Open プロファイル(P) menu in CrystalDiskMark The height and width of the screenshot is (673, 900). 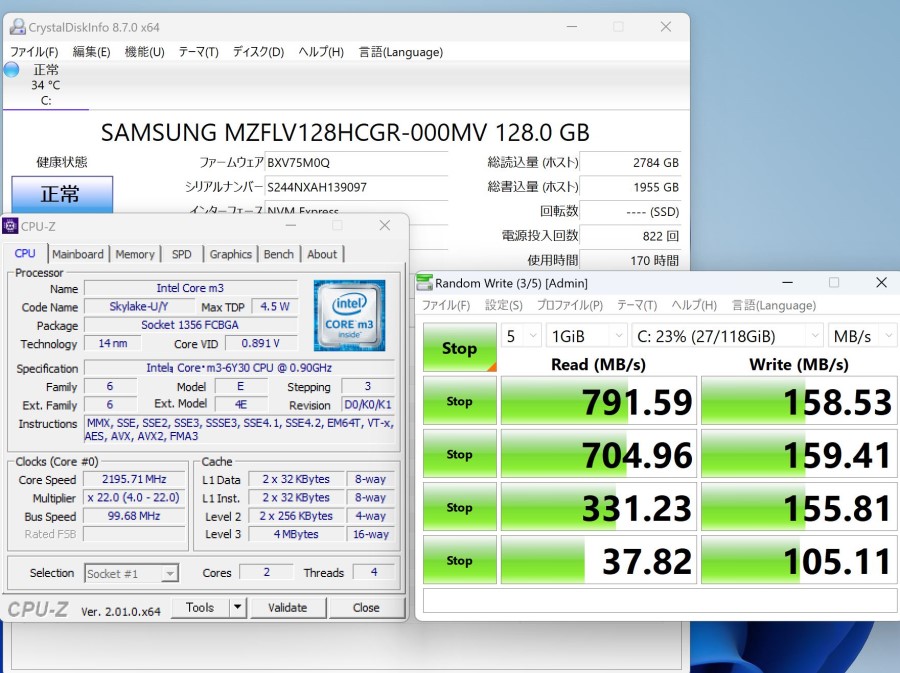click(569, 305)
